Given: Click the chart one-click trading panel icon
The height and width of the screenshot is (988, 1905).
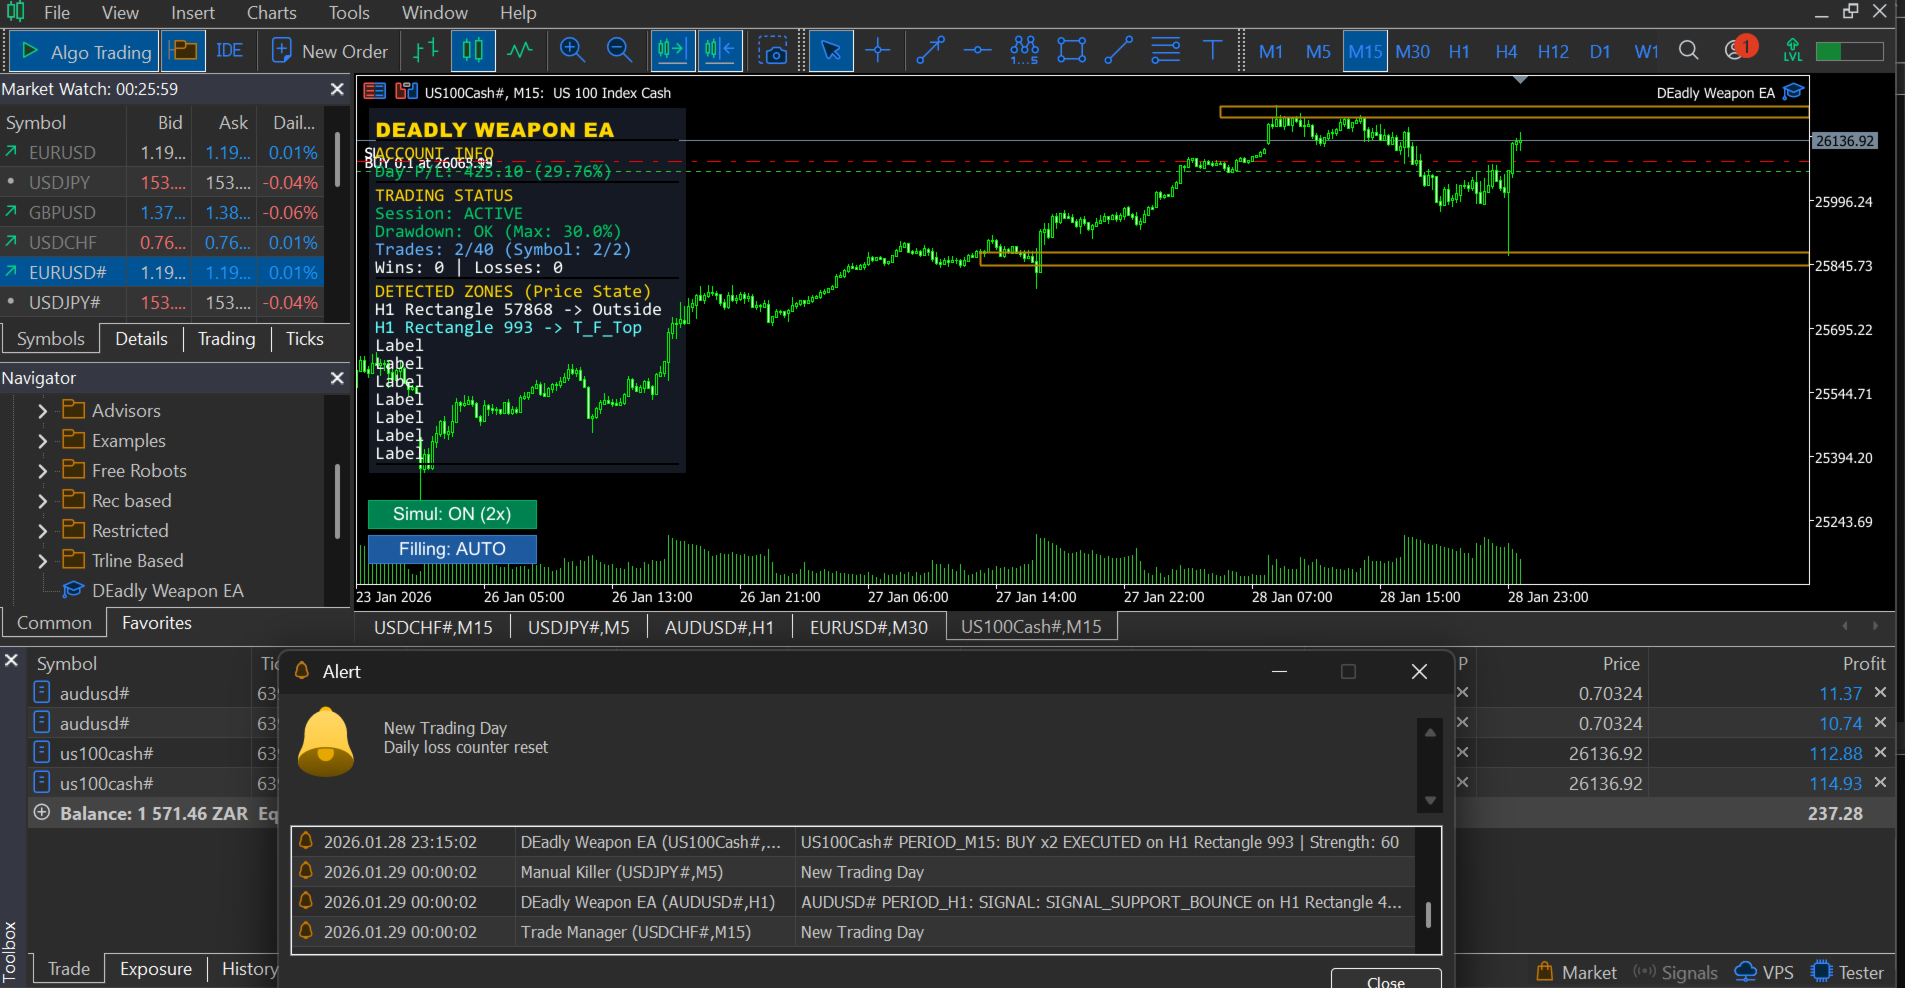Looking at the screenshot, I should [x=406, y=92].
